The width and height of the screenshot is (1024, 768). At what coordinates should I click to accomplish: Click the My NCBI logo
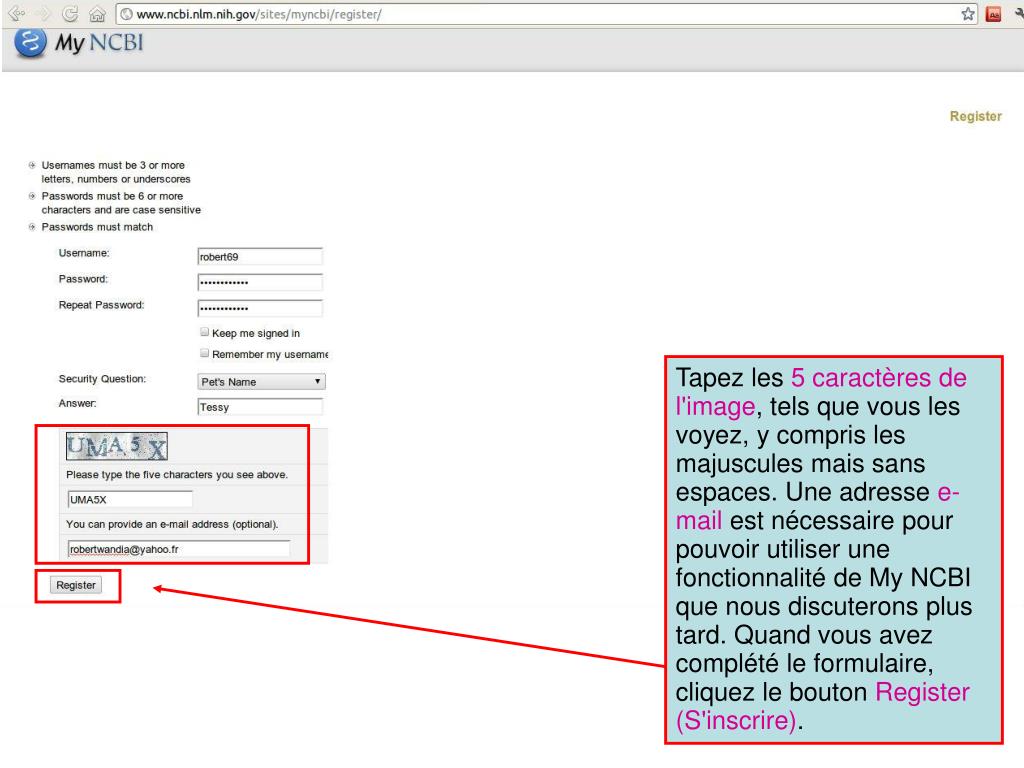coord(79,43)
